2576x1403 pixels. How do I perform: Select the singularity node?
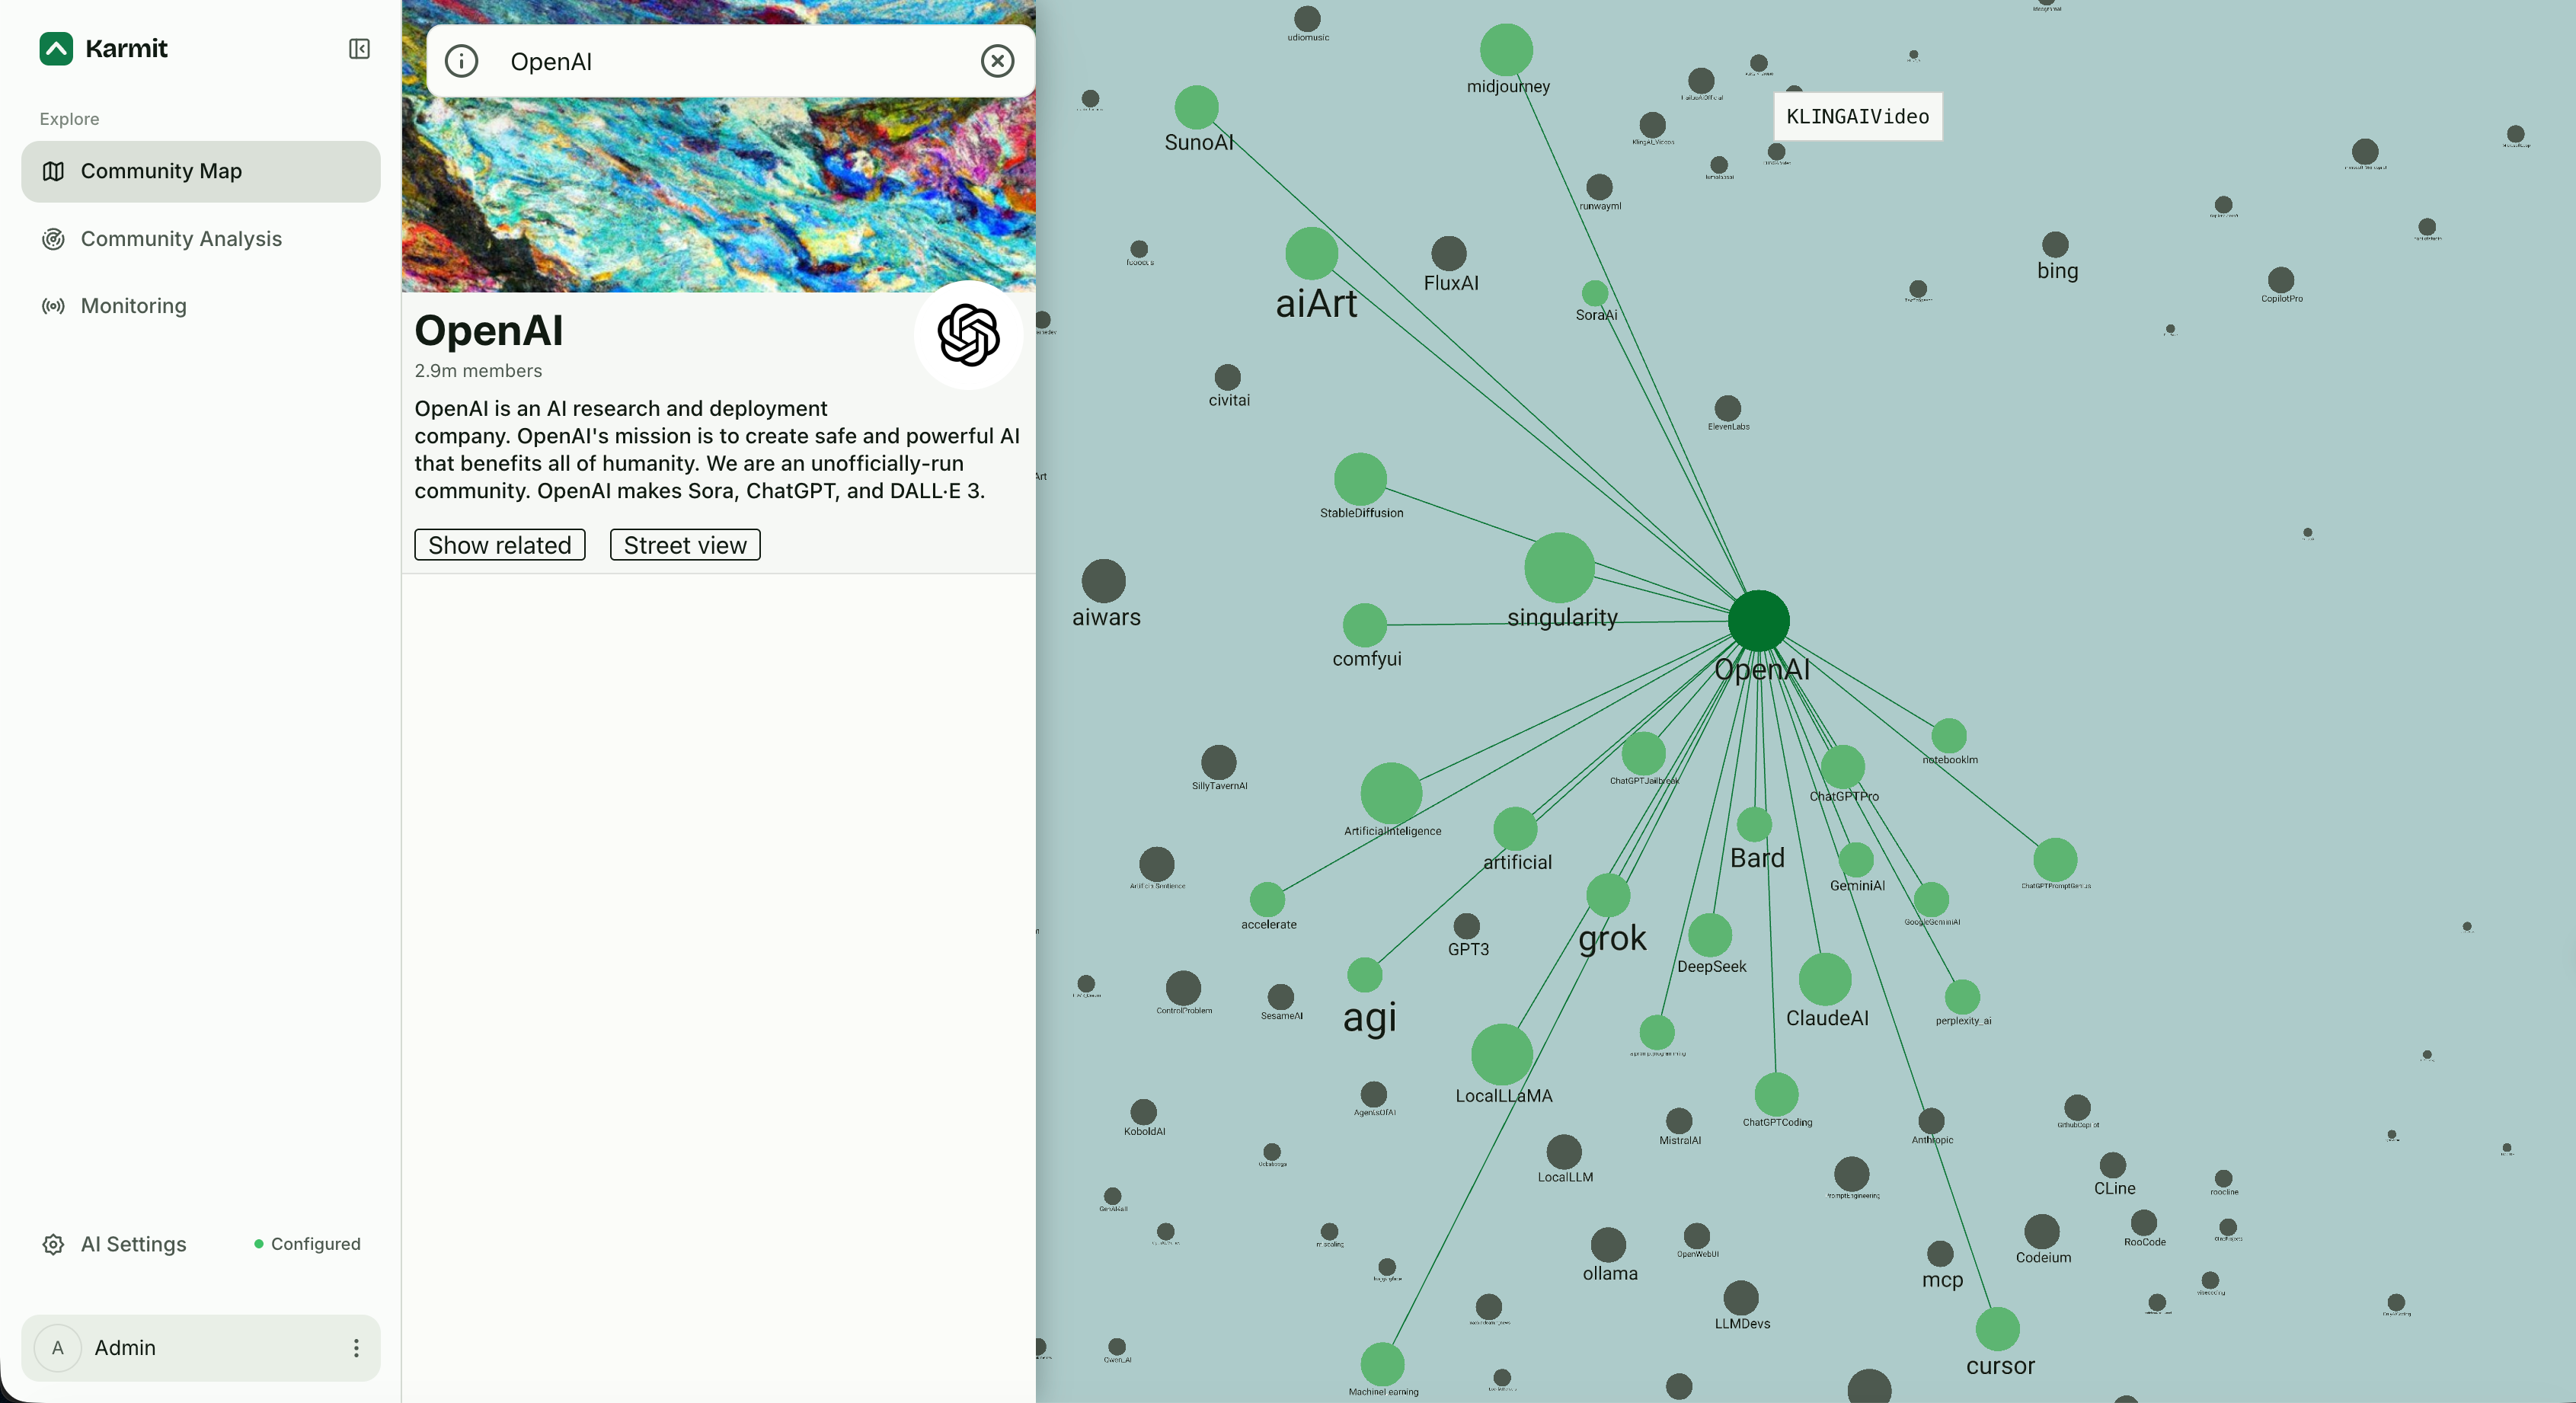click(1559, 567)
